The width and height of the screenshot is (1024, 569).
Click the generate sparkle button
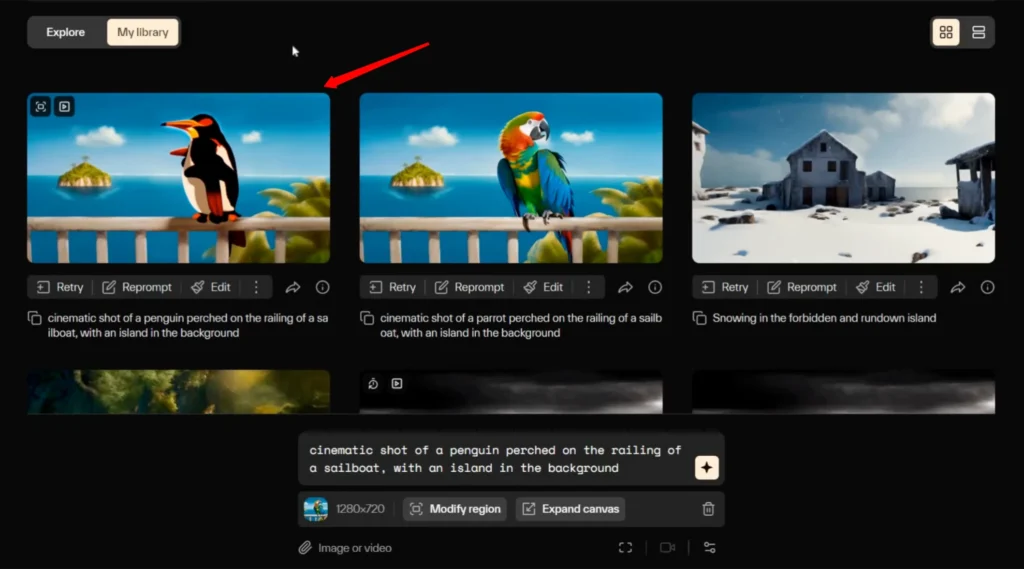(x=707, y=468)
